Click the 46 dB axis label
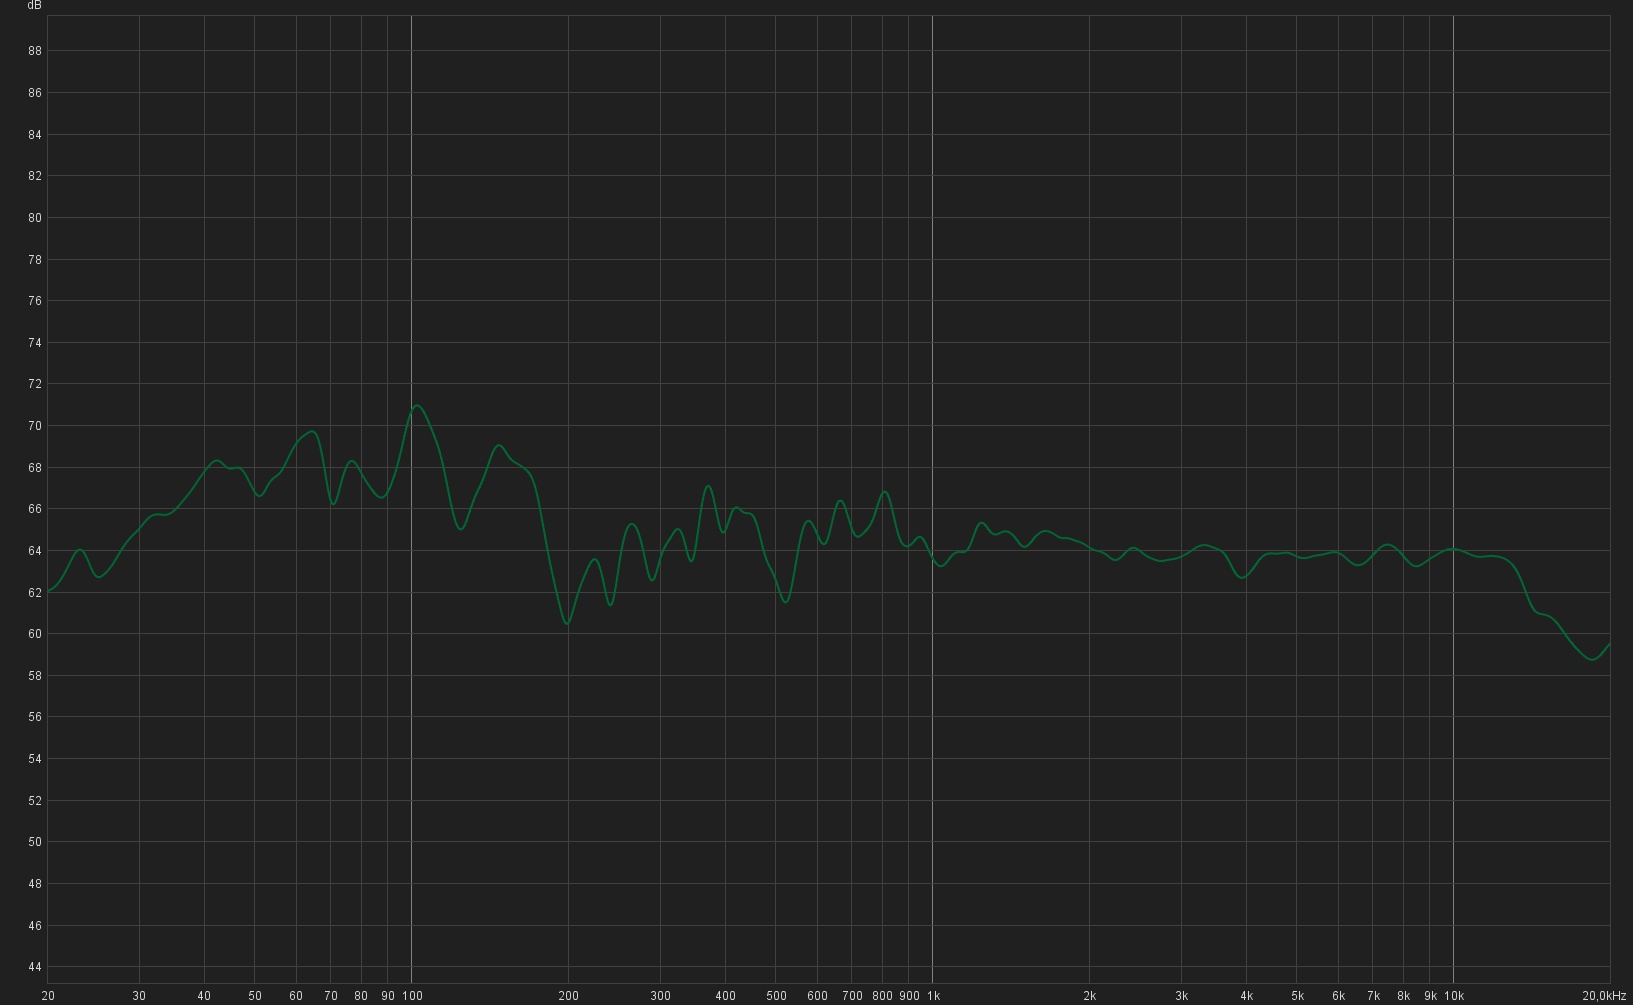Viewport: 1633px width, 1005px height. pyautogui.click(x=35, y=926)
